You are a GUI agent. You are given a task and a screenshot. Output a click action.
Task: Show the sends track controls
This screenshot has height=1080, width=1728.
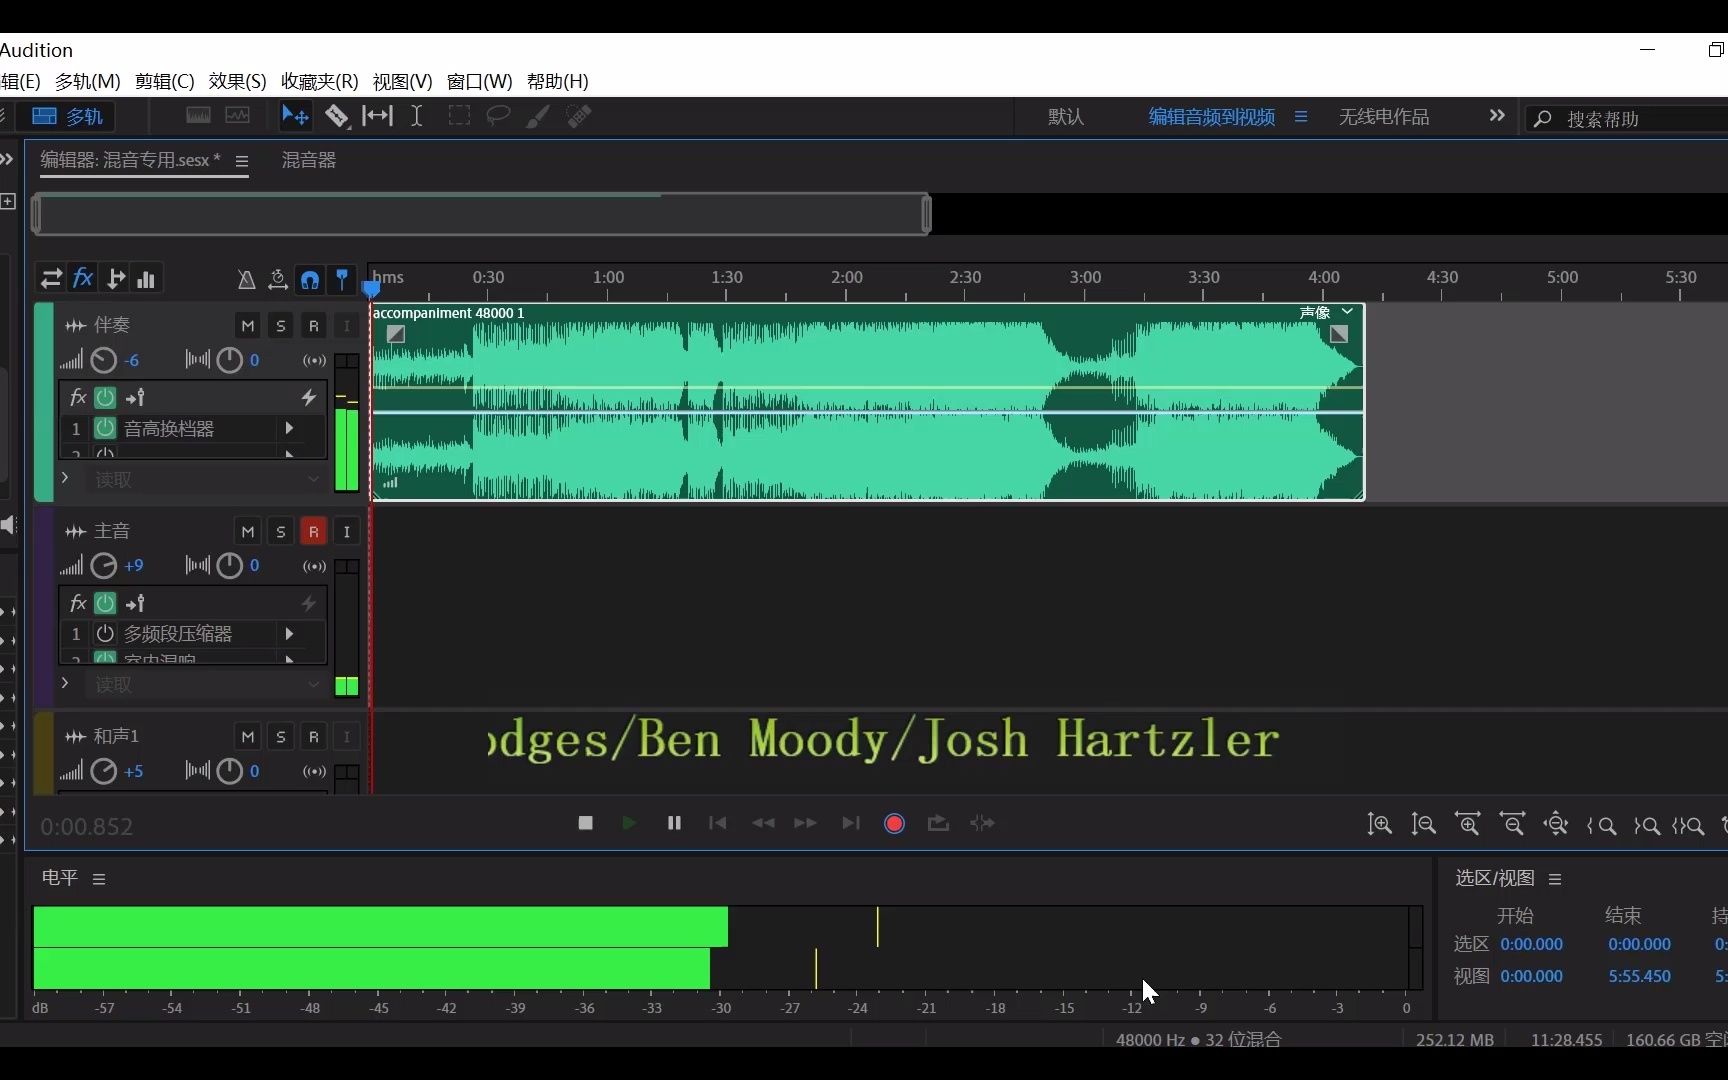click(x=116, y=278)
